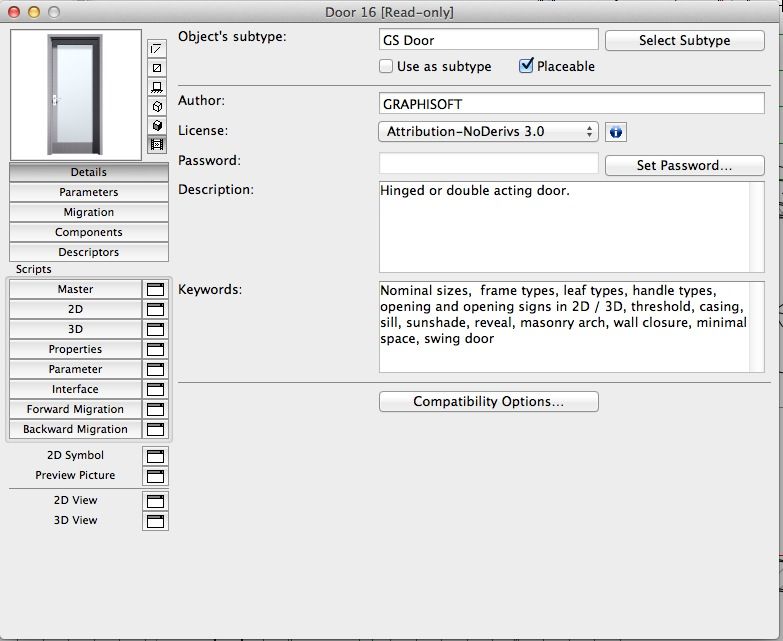Open 2D View in separate window
Image resolution: width=783 pixels, height=641 pixels.
coord(155,501)
